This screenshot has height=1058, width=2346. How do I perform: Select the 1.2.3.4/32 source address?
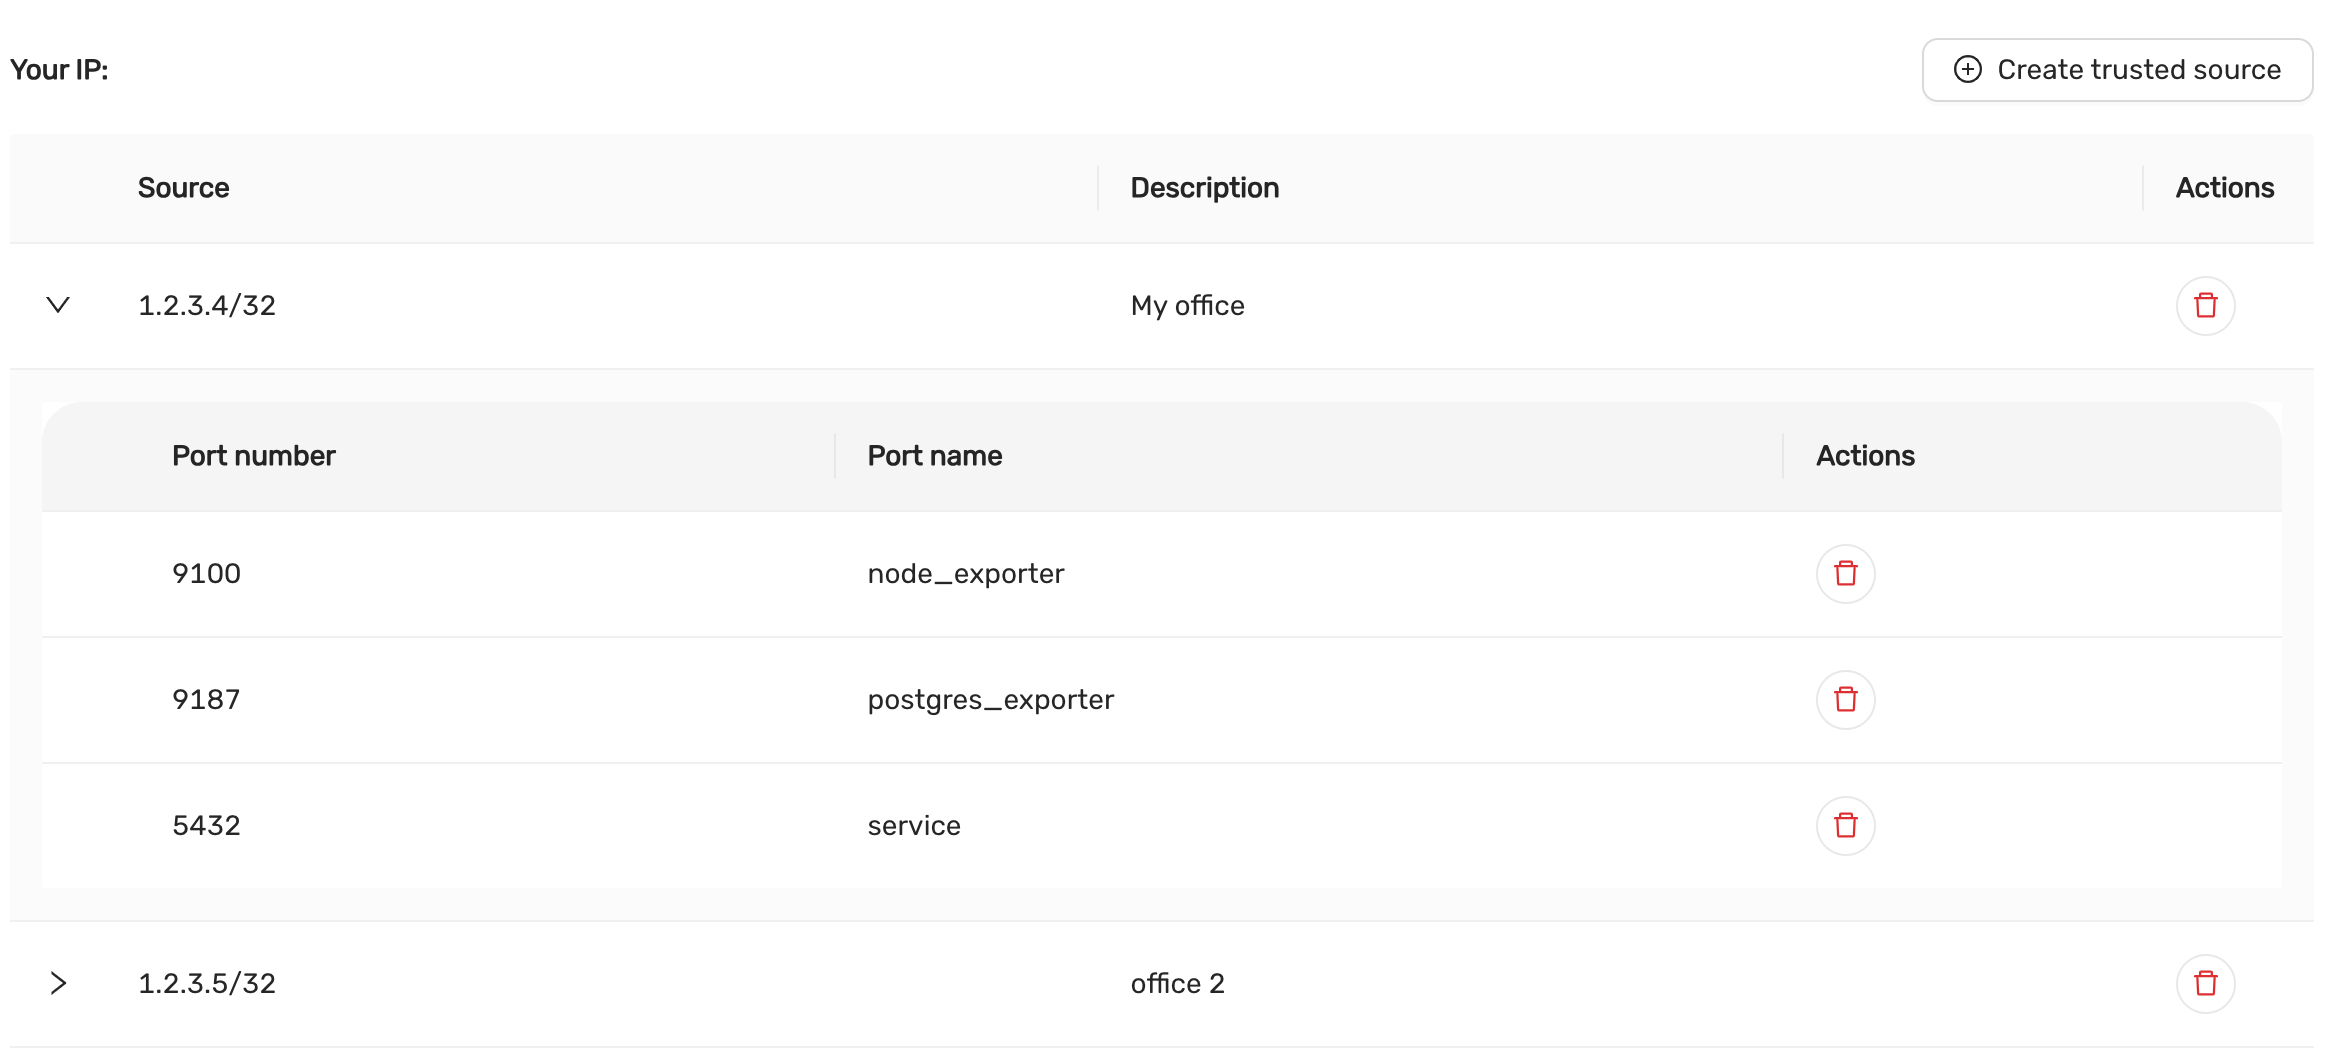(205, 305)
